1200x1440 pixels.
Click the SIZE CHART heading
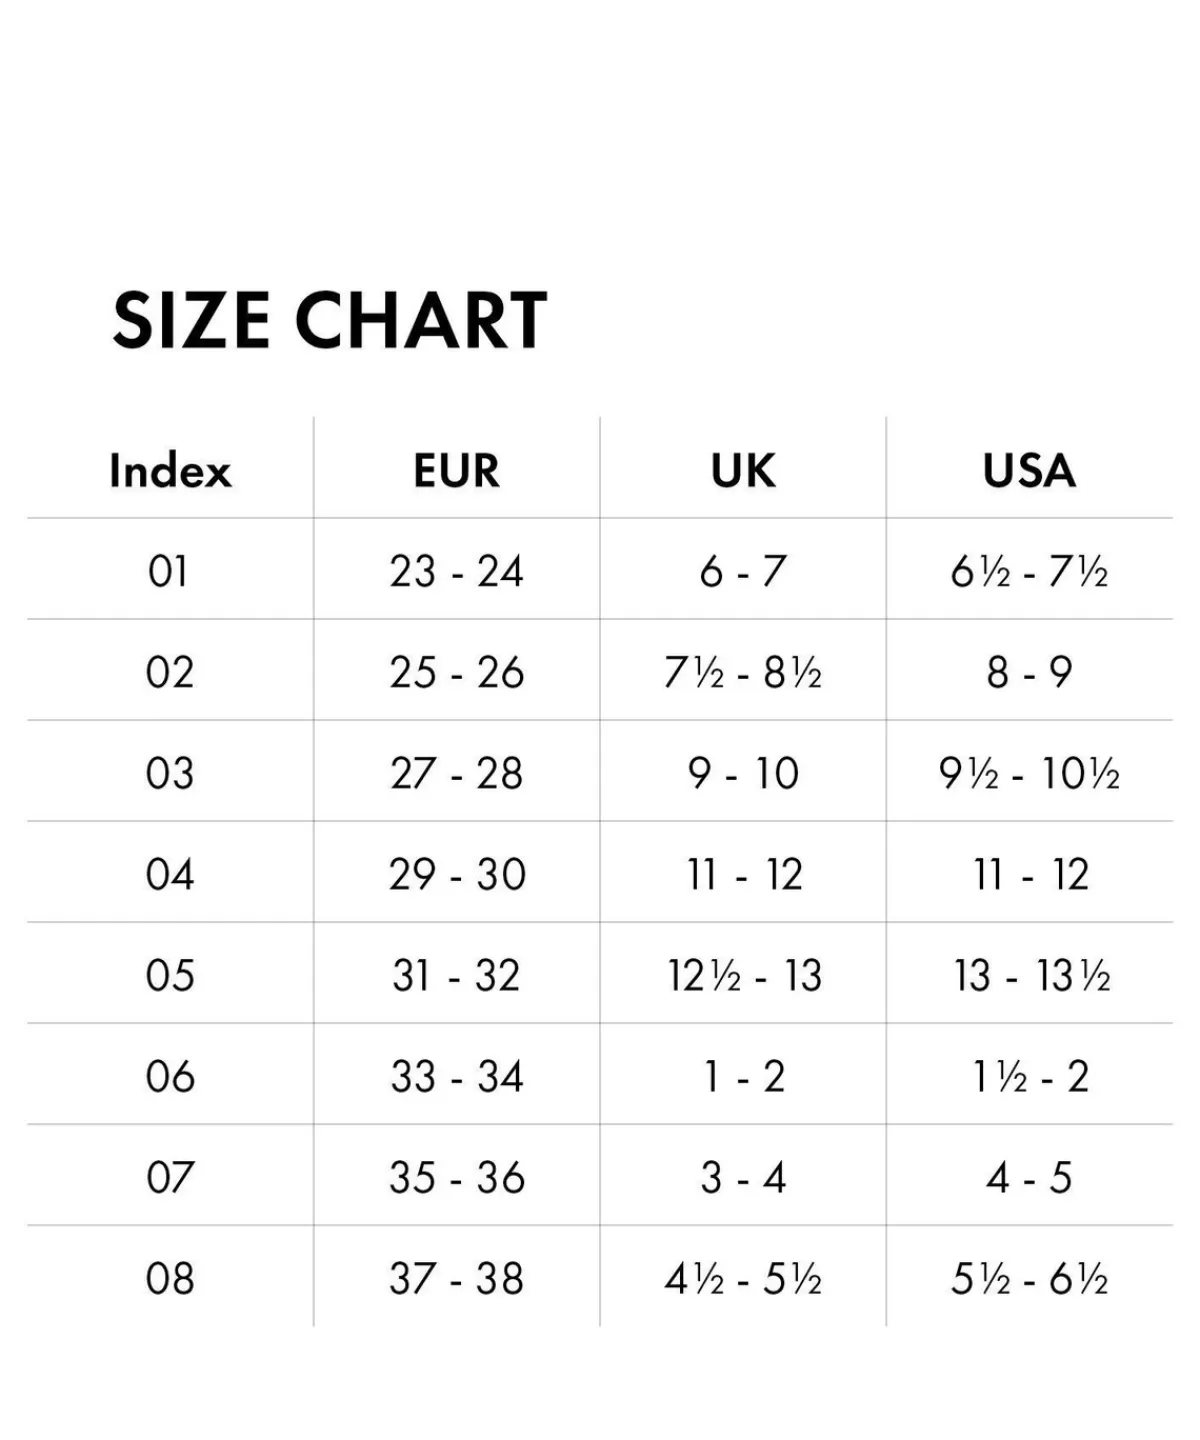click(x=330, y=320)
